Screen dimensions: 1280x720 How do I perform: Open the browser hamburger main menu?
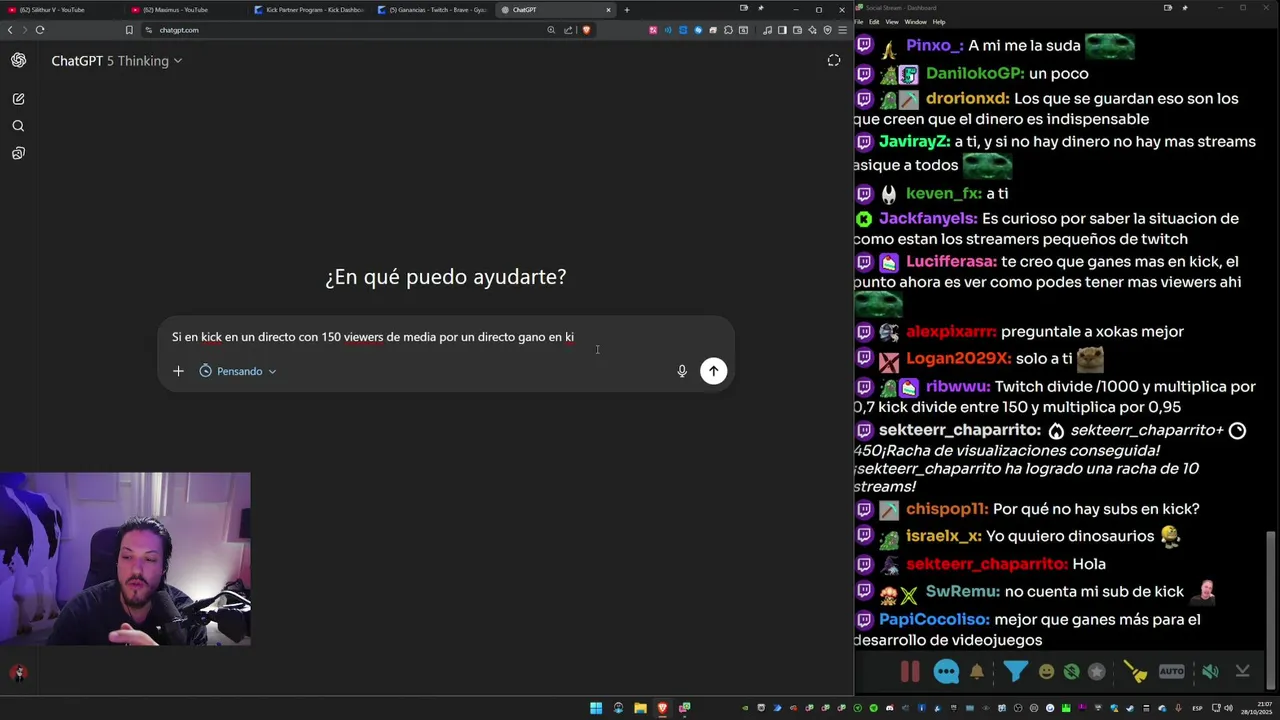842,30
